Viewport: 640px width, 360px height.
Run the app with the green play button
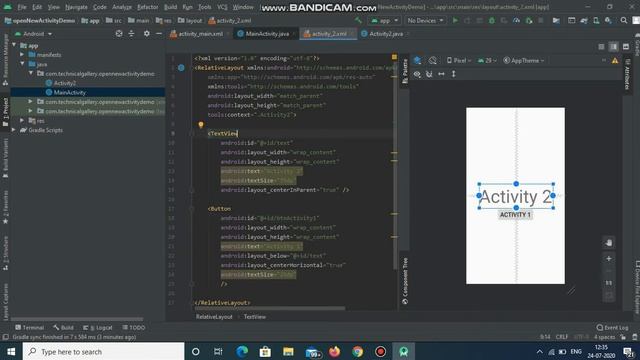tap(455, 20)
